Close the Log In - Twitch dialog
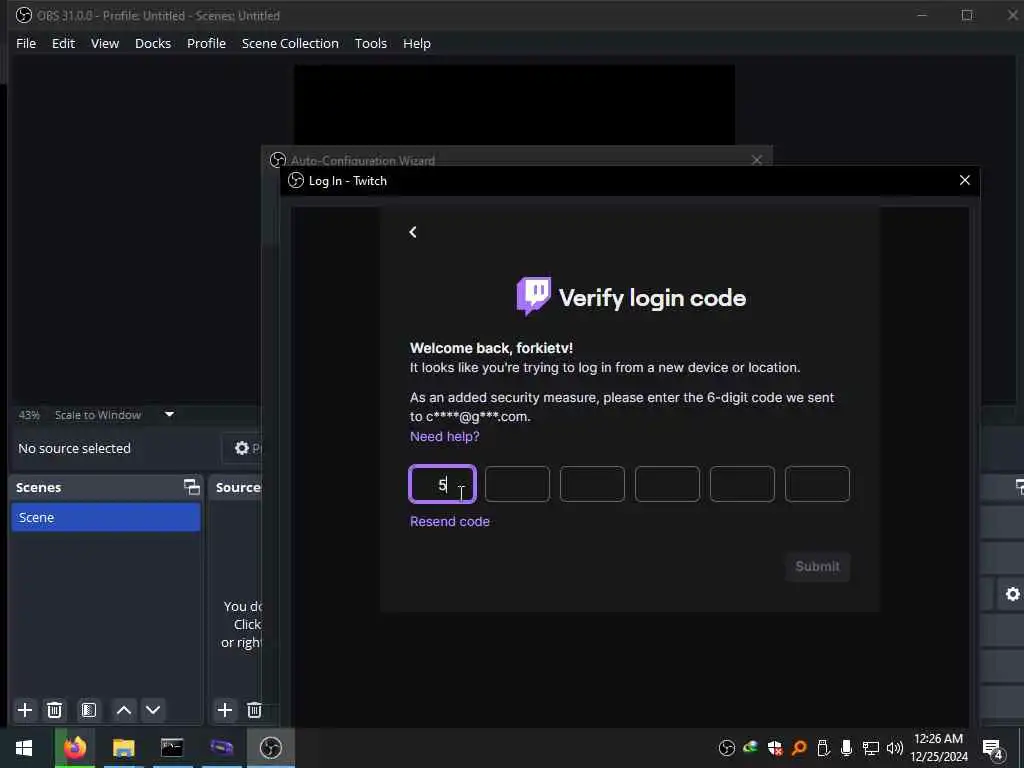The width and height of the screenshot is (1024, 768). 965,180
